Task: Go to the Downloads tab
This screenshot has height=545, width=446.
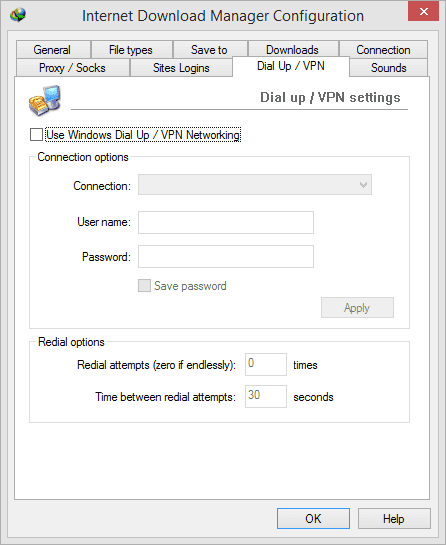Action: tap(293, 49)
